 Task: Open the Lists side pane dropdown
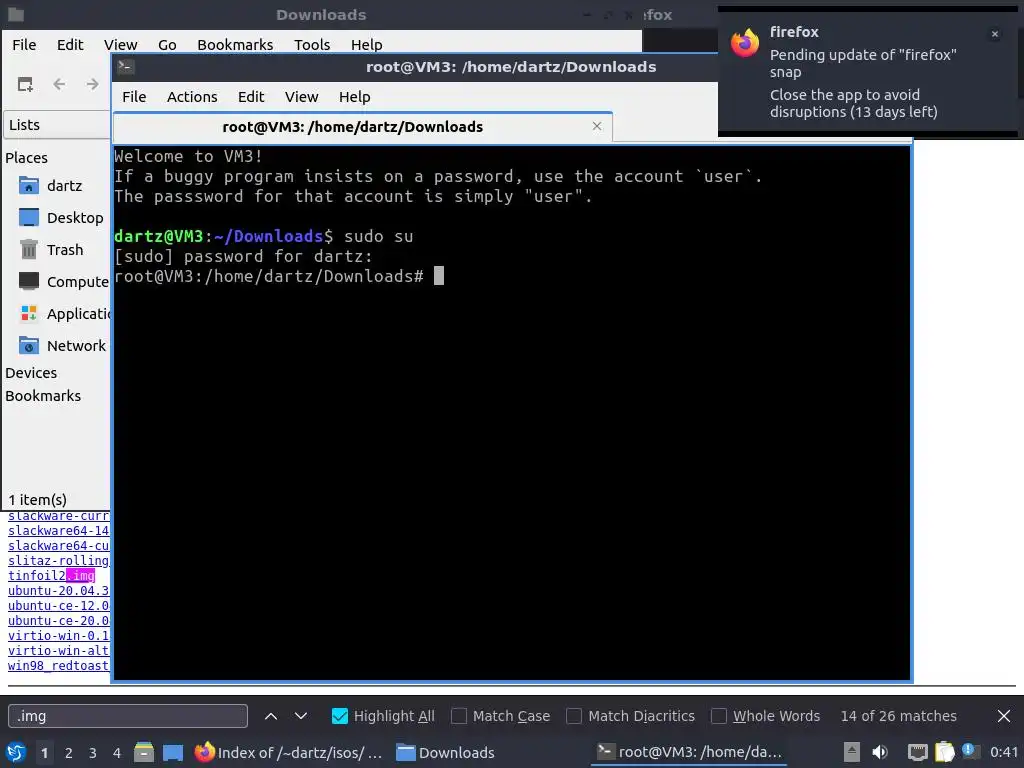[57, 125]
